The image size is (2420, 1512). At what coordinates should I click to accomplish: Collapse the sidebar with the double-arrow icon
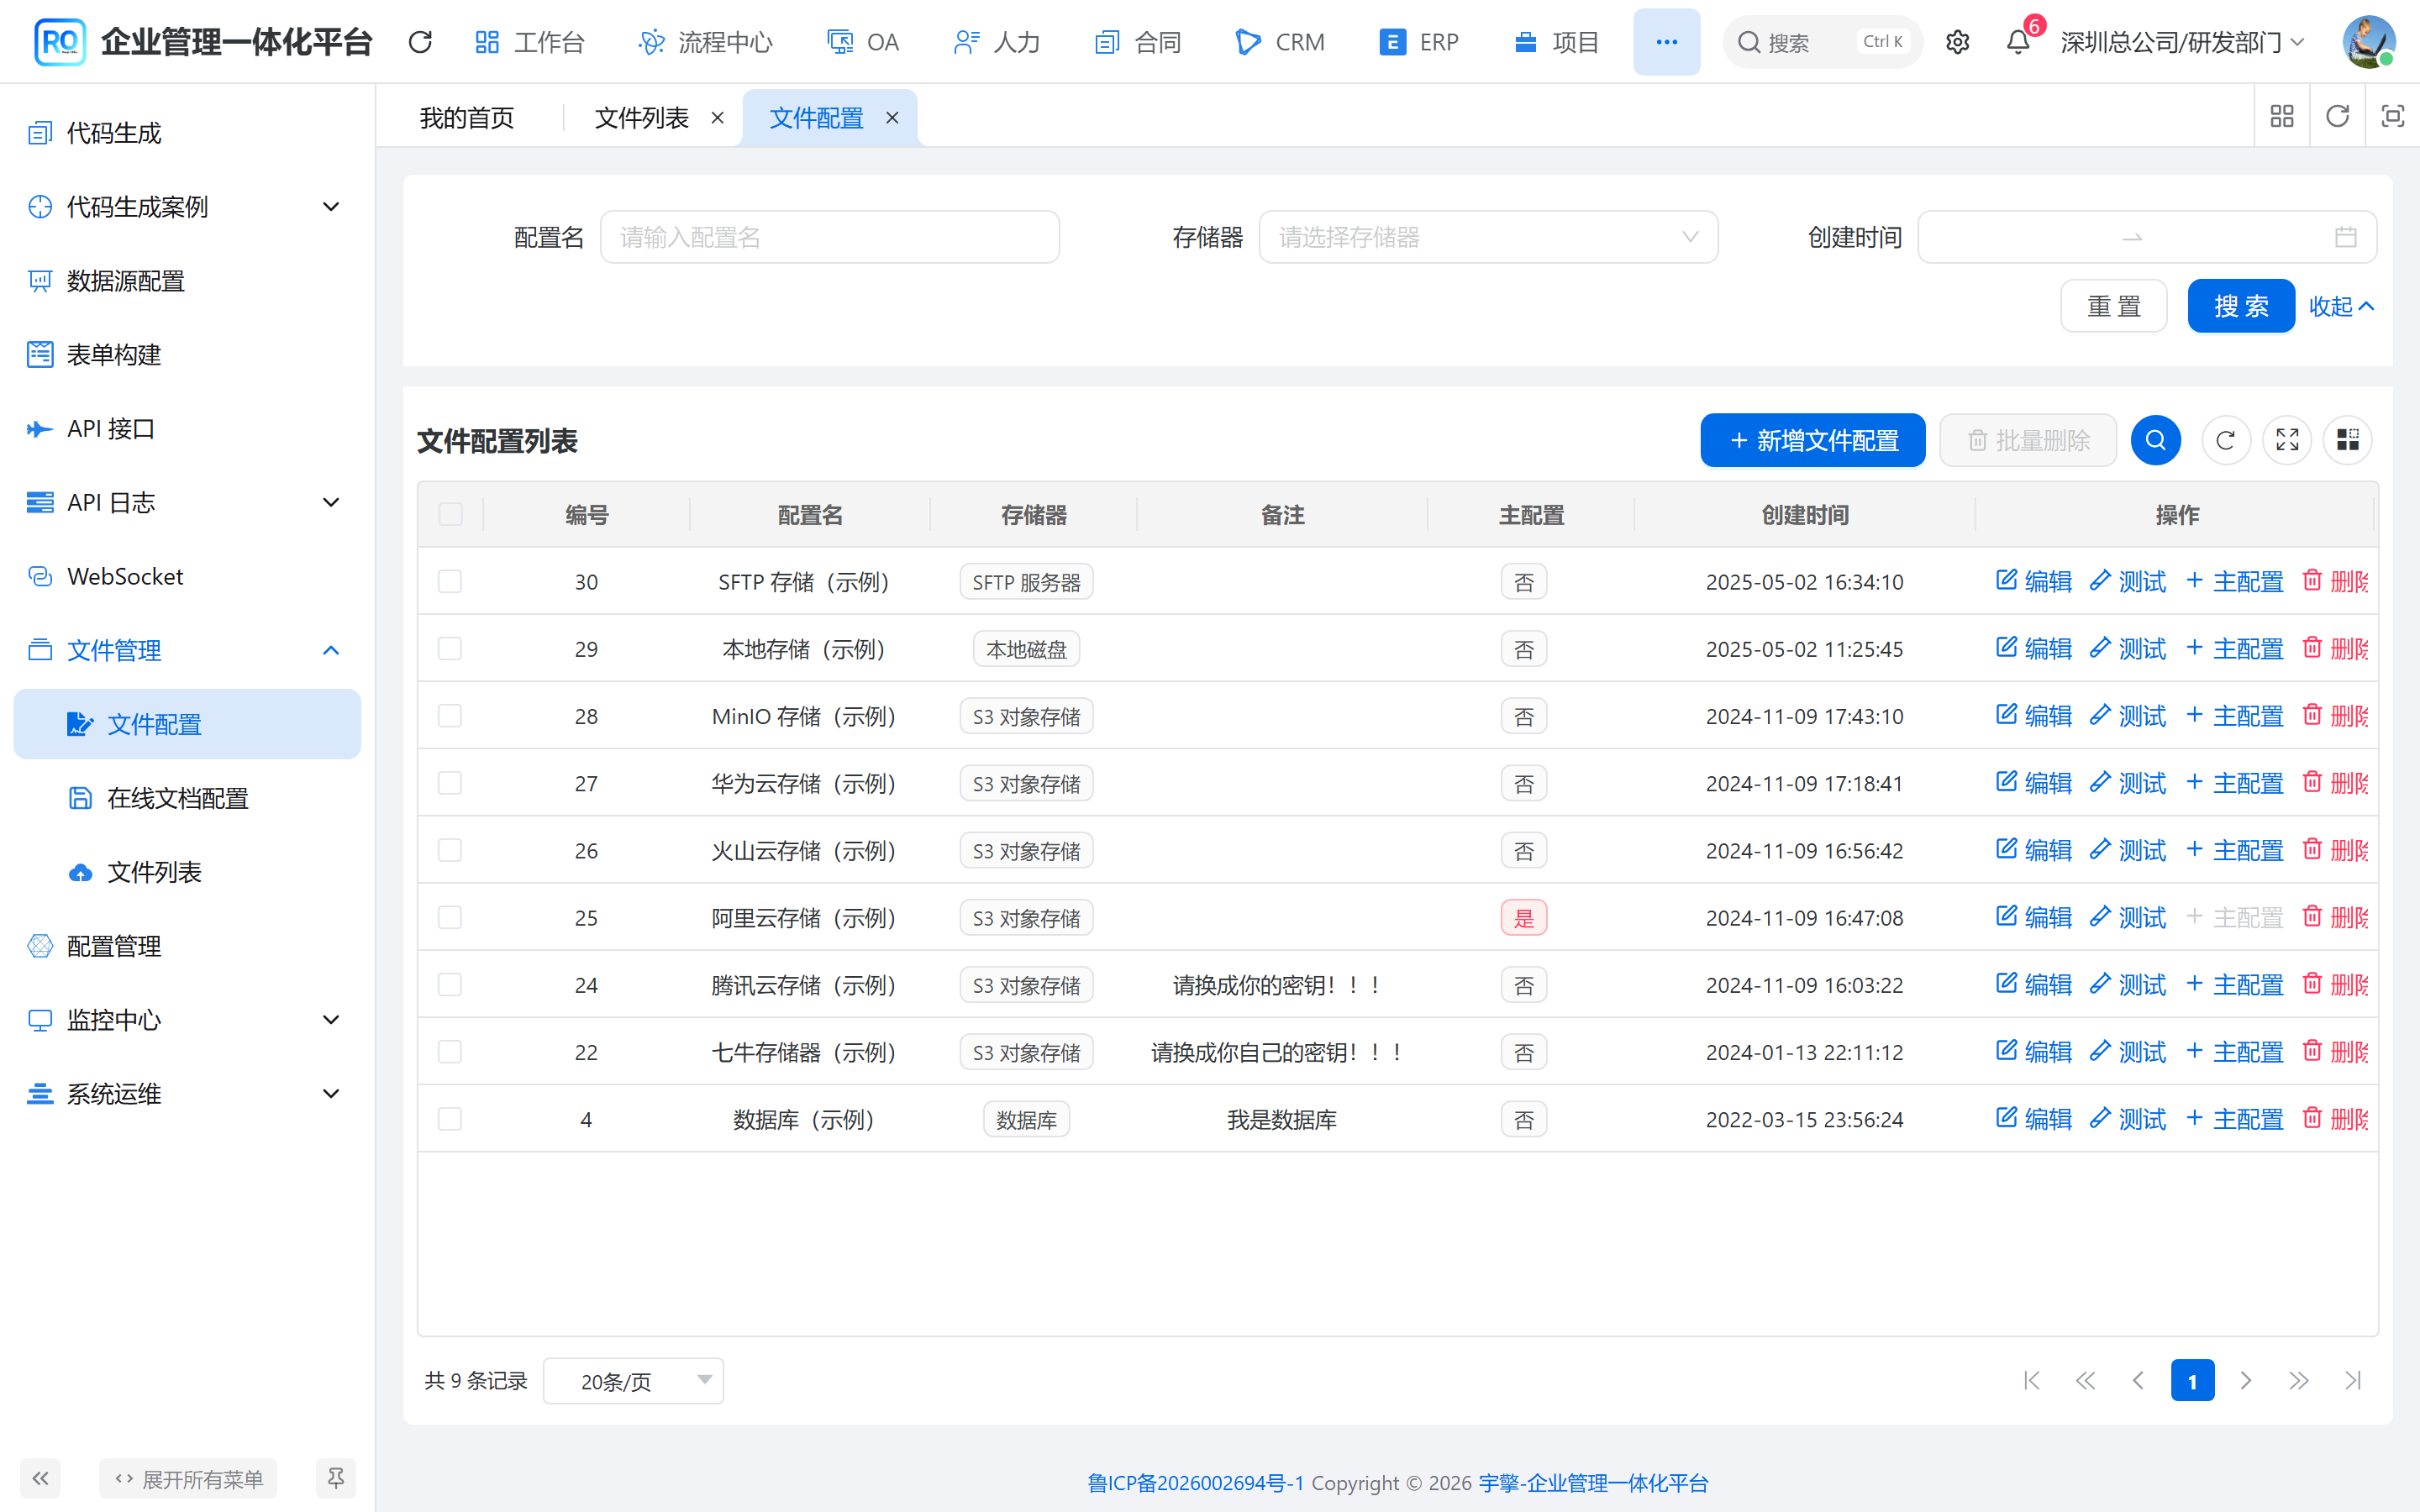[40, 1478]
